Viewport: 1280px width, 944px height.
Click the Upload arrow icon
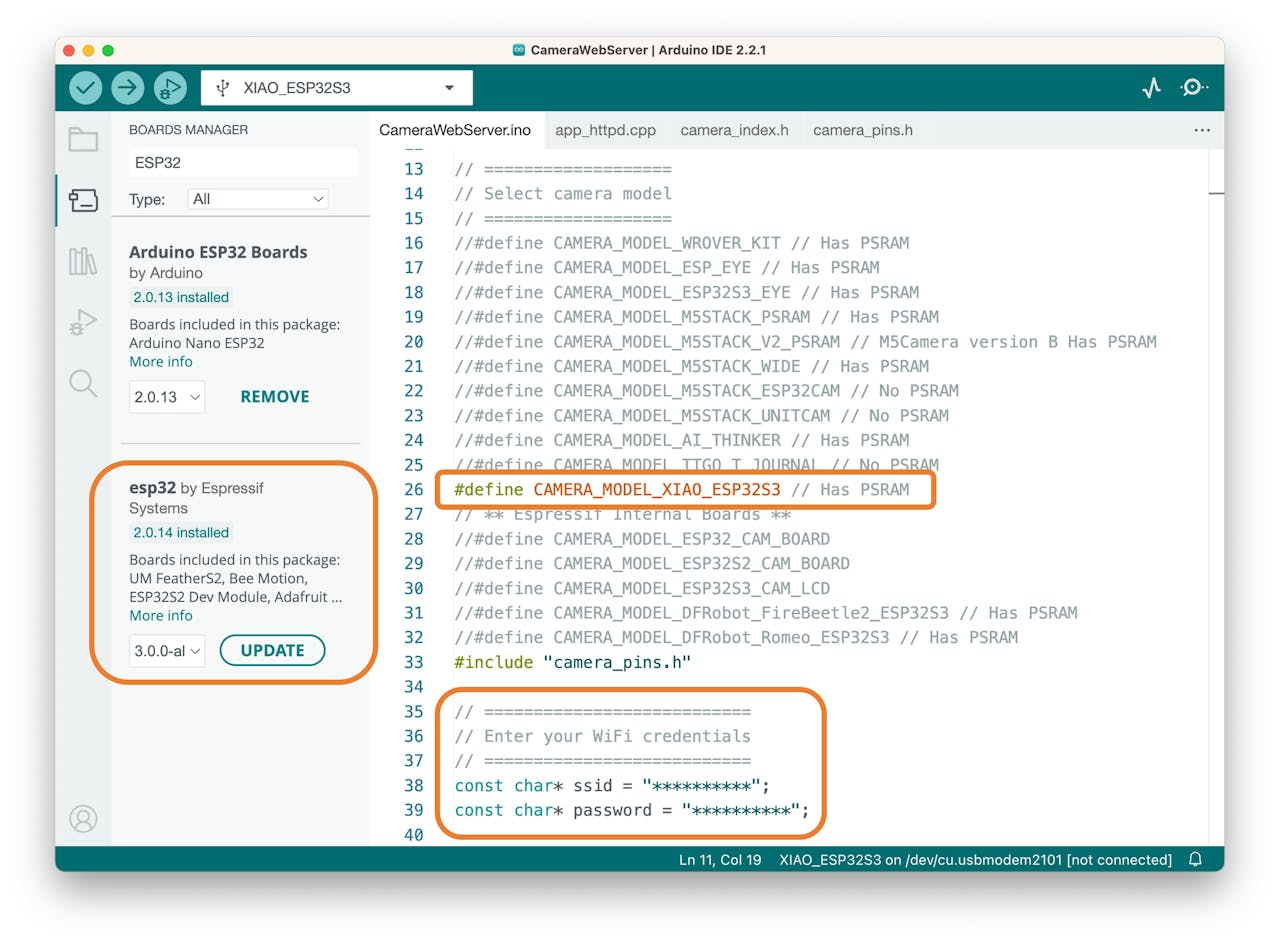tap(128, 88)
